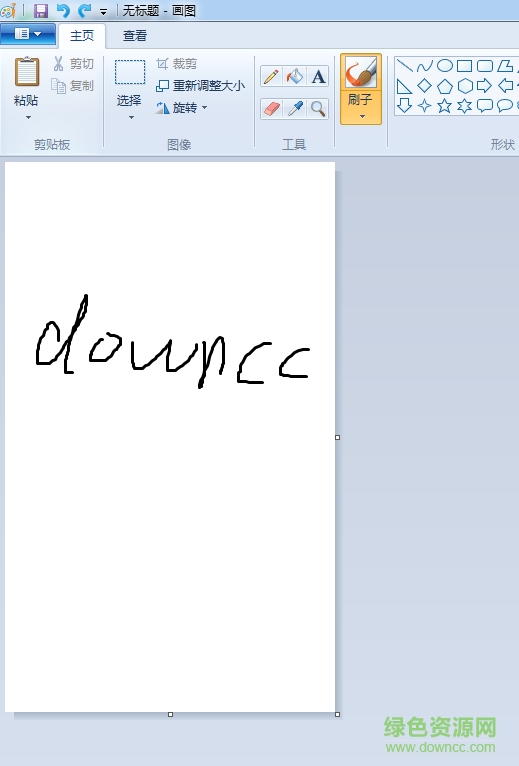Select the Oval shape
This screenshot has width=519, height=766.
pyautogui.click(x=445, y=65)
